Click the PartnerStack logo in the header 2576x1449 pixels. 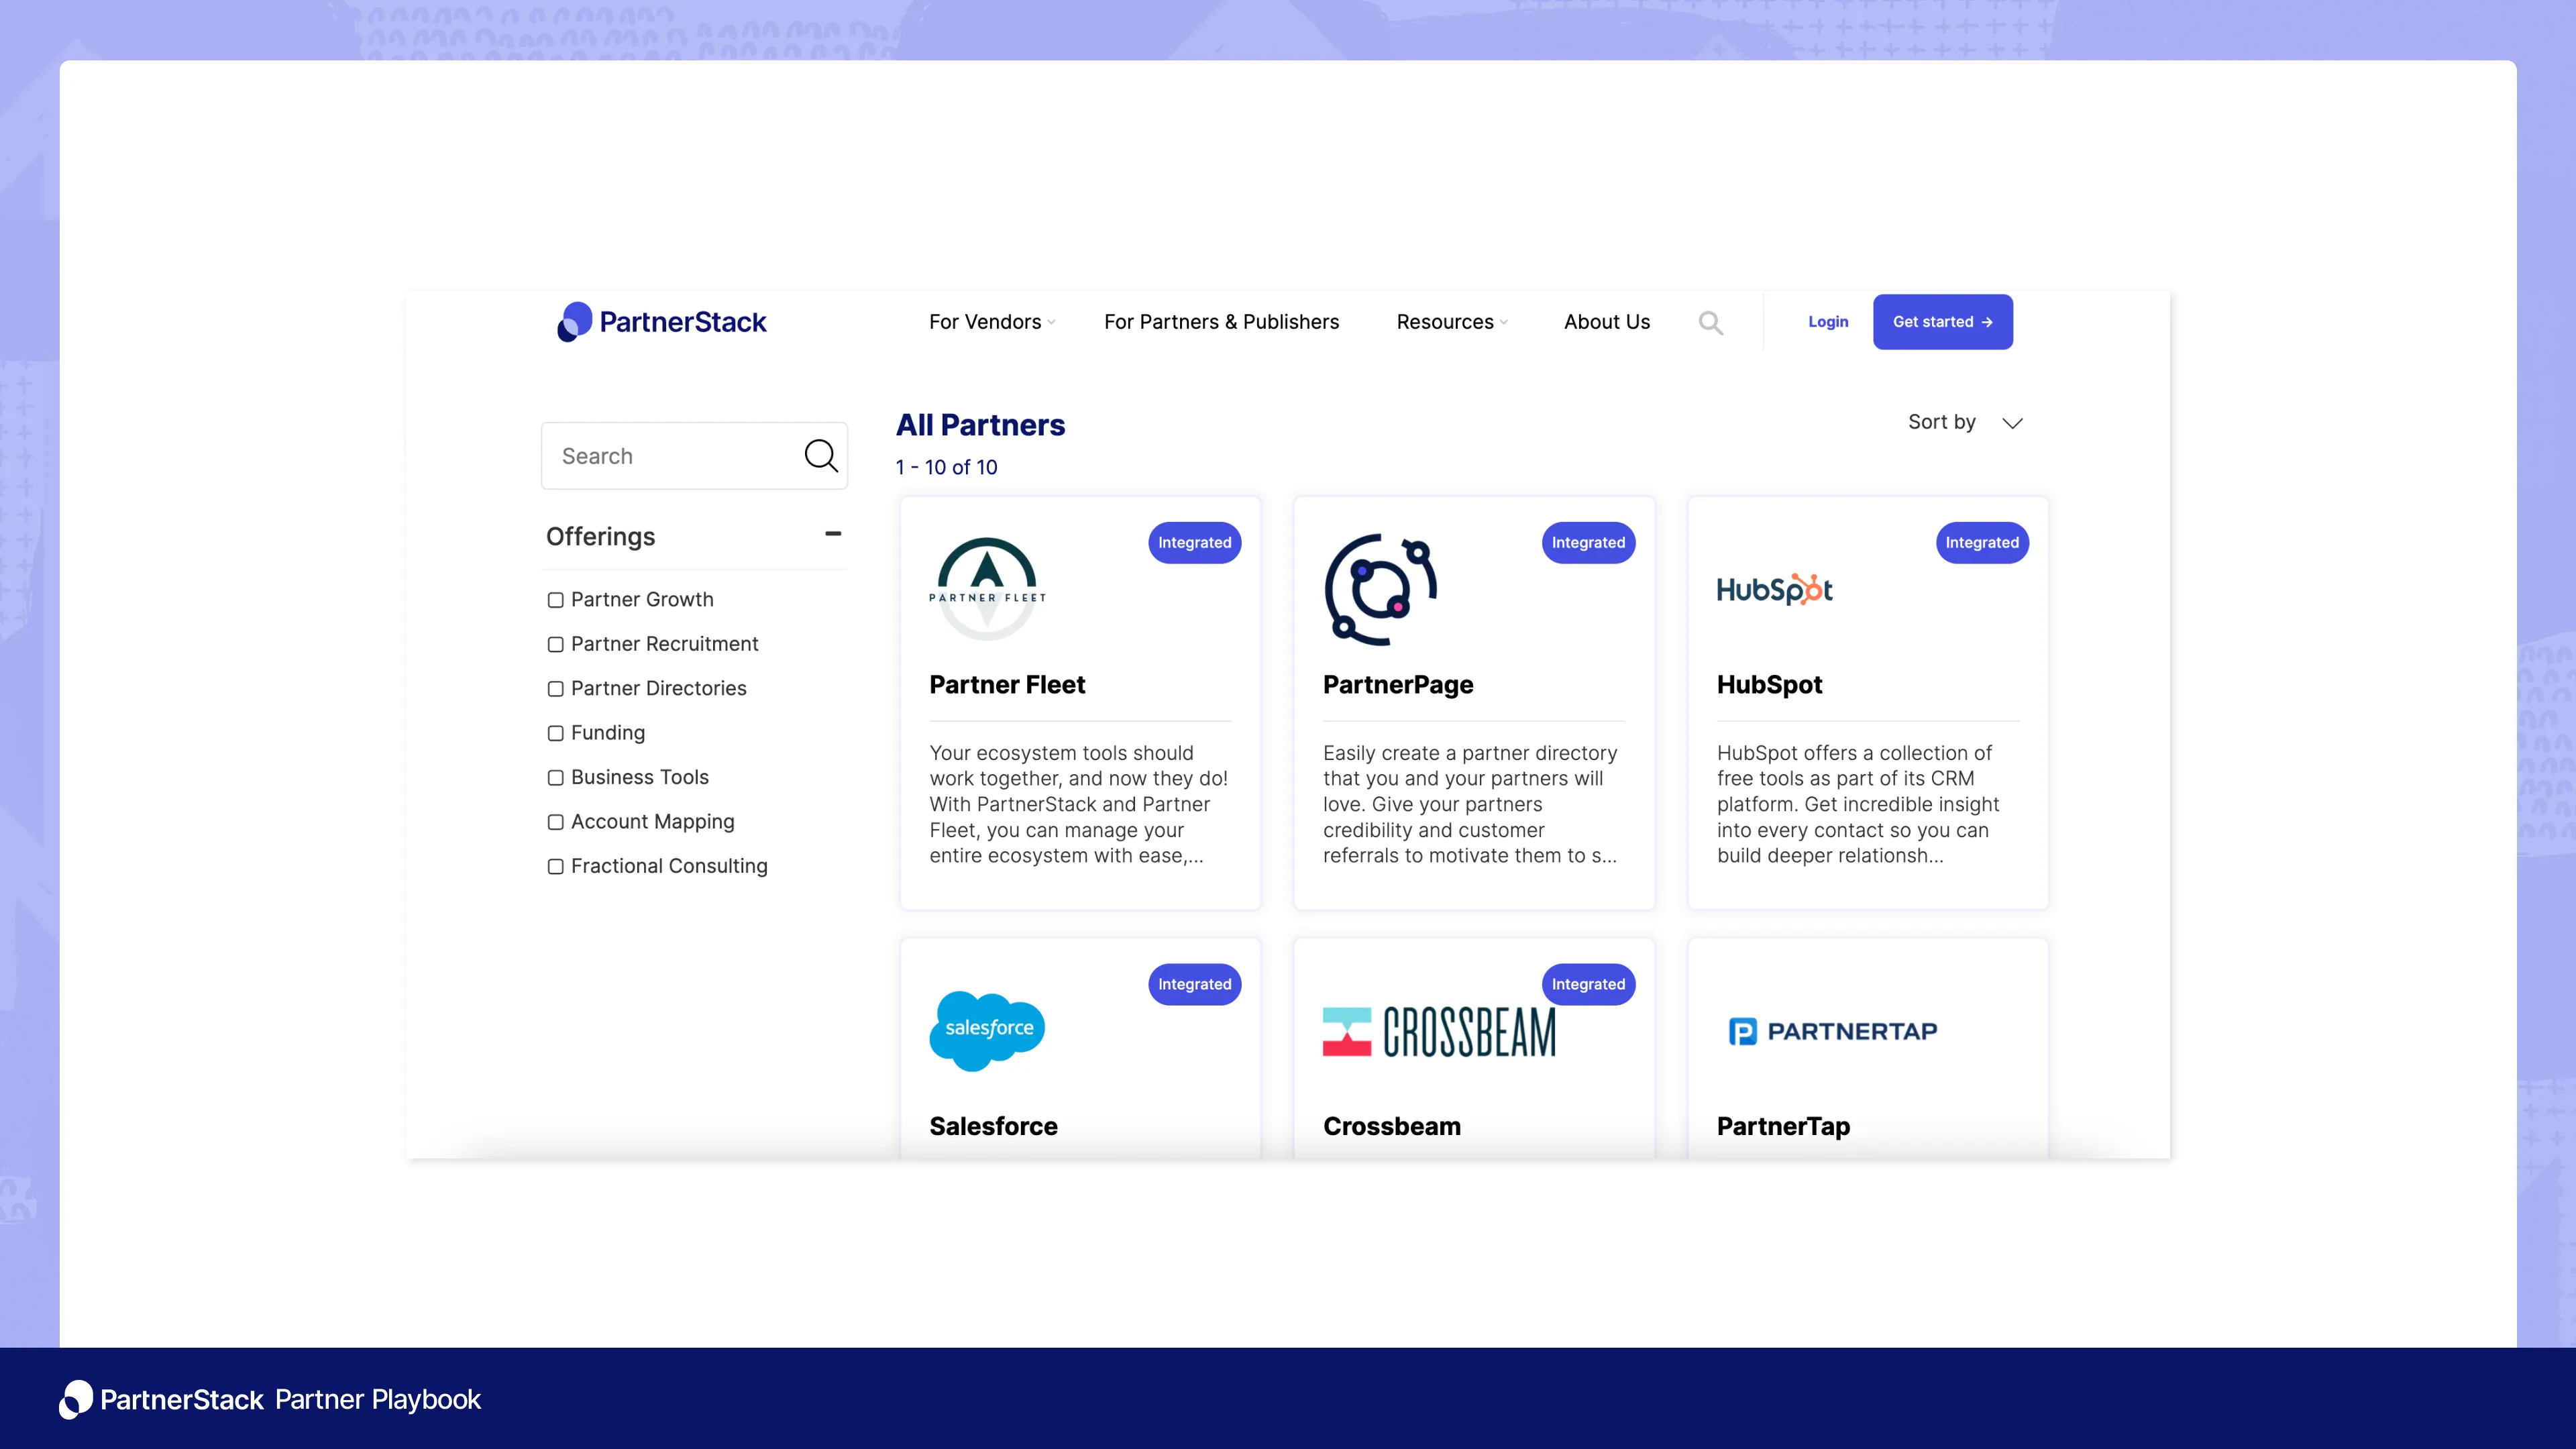click(661, 321)
